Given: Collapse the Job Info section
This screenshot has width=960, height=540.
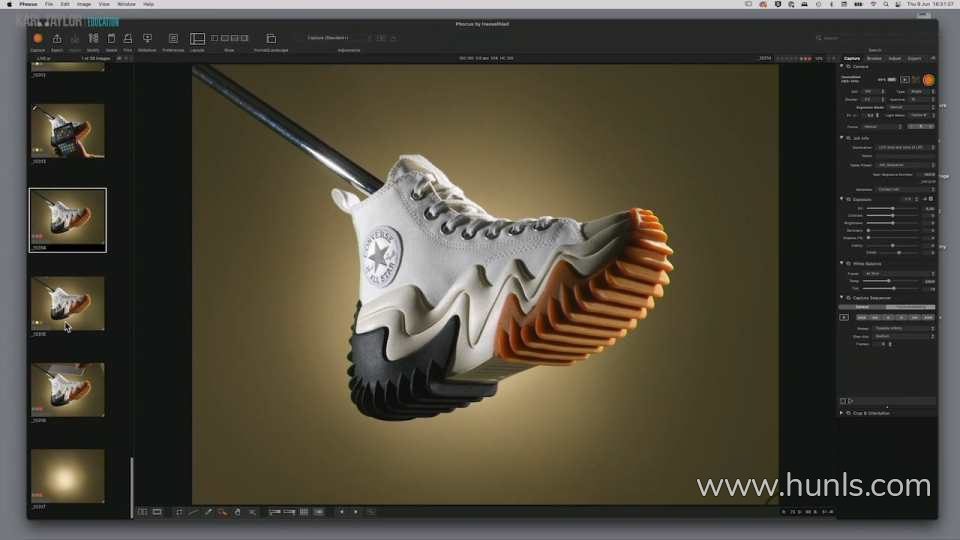Looking at the screenshot, I should tap(841, 138).
